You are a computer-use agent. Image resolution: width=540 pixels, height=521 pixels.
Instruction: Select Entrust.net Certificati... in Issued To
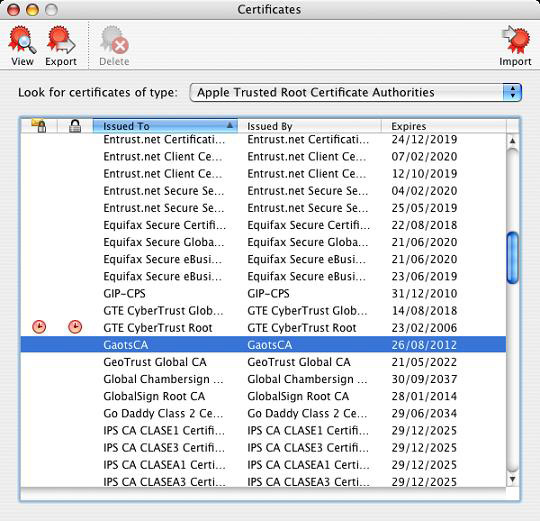[164, 139]
